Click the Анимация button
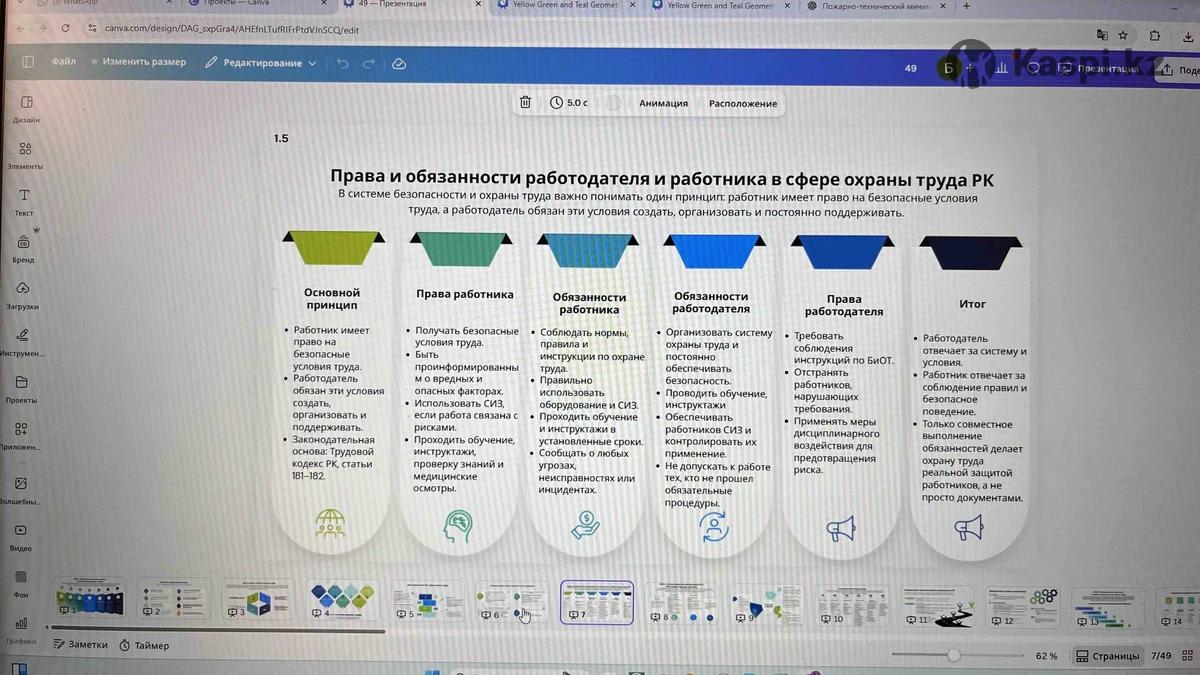This screenshot has width=1200, height=675. 663,103
